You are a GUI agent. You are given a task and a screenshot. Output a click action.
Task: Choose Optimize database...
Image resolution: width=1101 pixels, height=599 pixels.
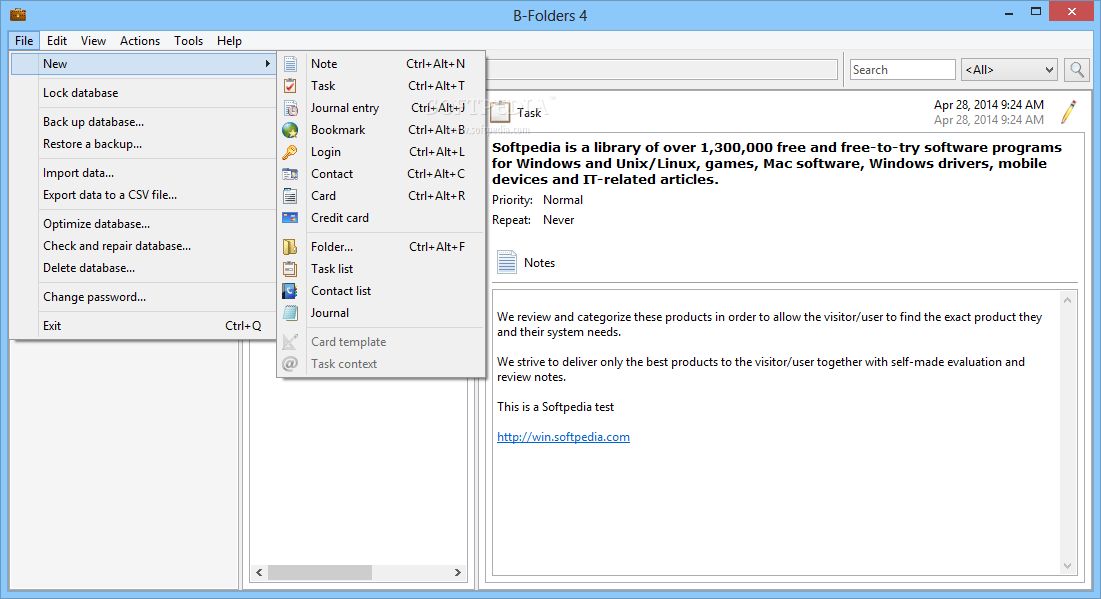143,224
